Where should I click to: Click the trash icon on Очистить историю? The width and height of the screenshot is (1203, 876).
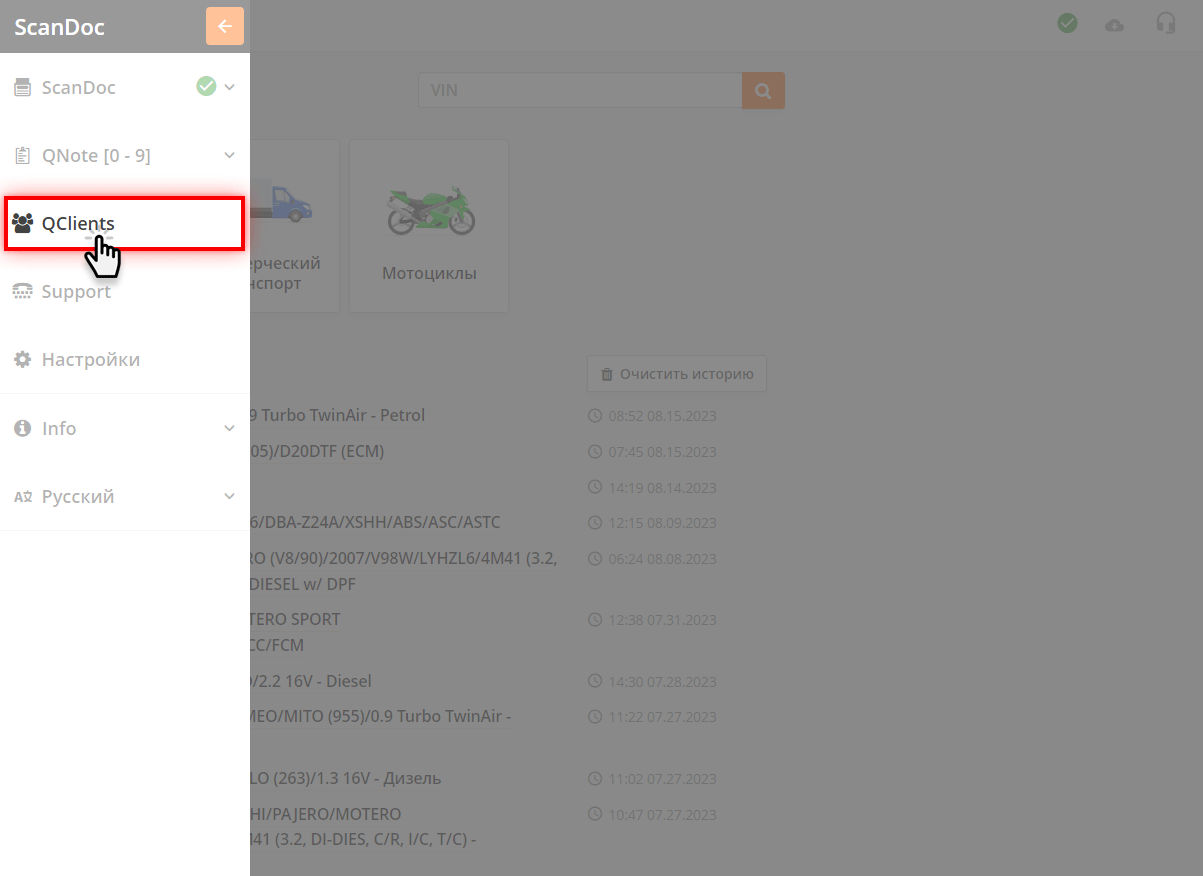point(607,374)
